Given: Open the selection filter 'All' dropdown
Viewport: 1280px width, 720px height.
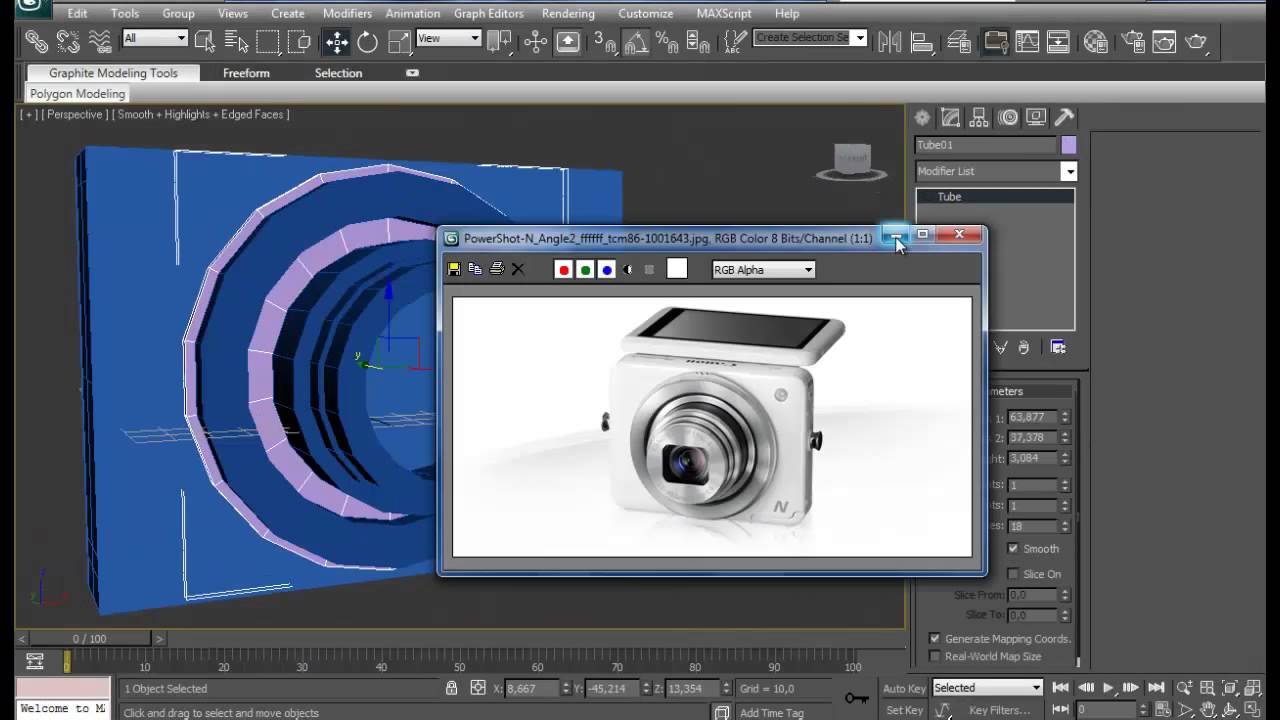Looking at the screenshot, I should coord(155,38).
